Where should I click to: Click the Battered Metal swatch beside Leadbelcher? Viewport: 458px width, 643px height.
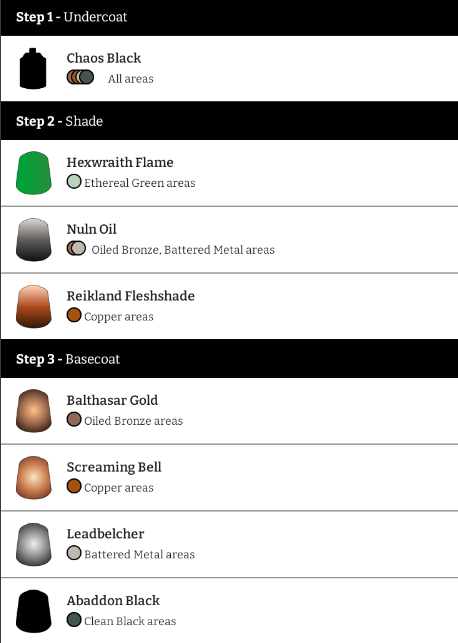[x=74, y=553]
